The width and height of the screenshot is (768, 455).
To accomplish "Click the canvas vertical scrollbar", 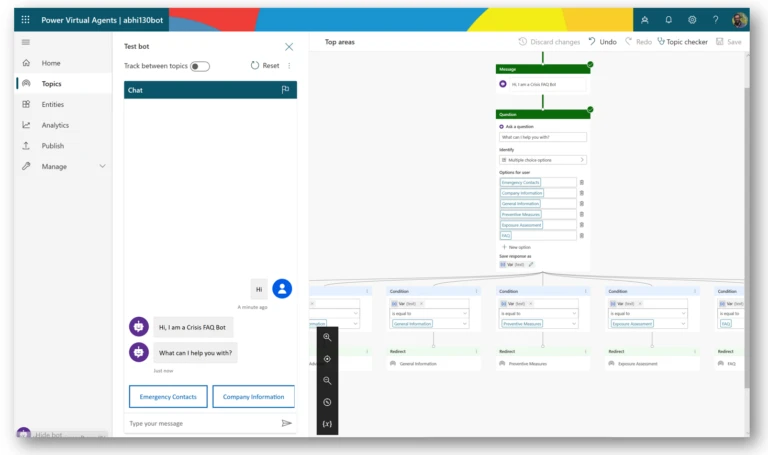I will point(746,238).
